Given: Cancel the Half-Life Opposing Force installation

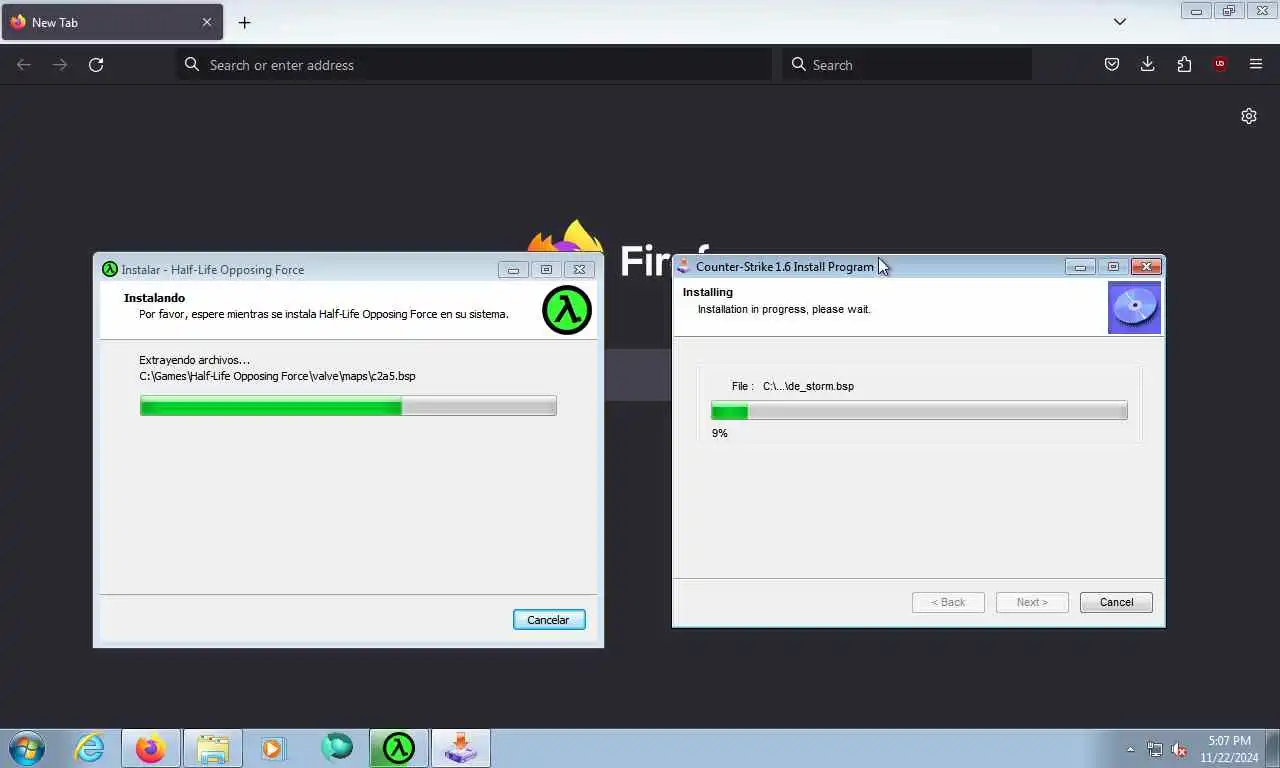Looking at the screenshot, I should [549, 620].
